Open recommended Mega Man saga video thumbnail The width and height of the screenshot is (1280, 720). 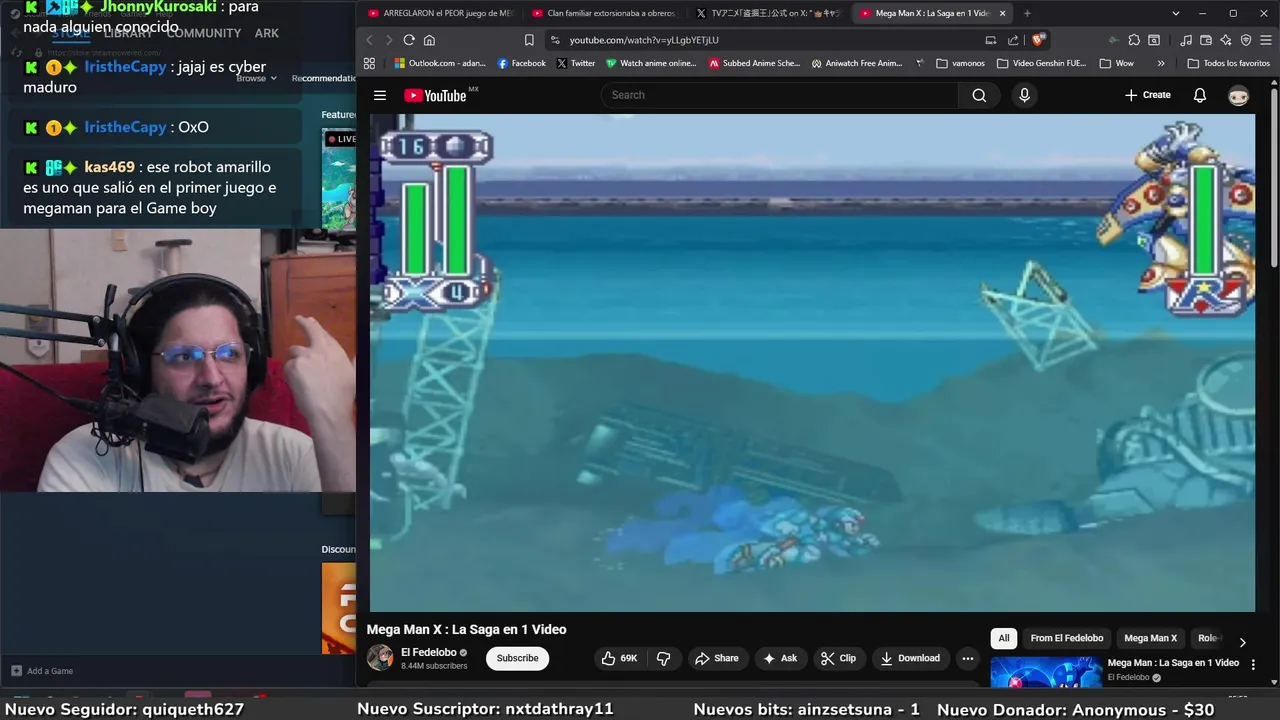click(x=1046, y=673)
